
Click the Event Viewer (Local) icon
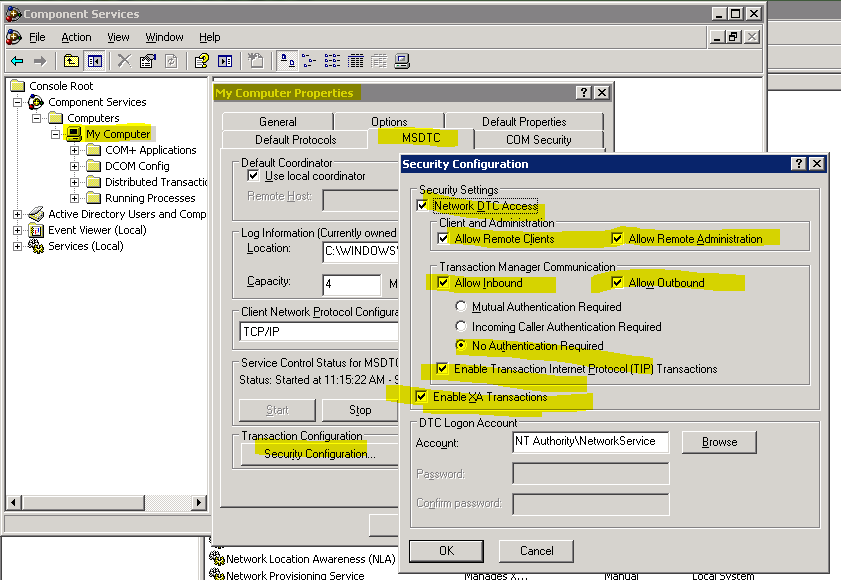point(36,231)
